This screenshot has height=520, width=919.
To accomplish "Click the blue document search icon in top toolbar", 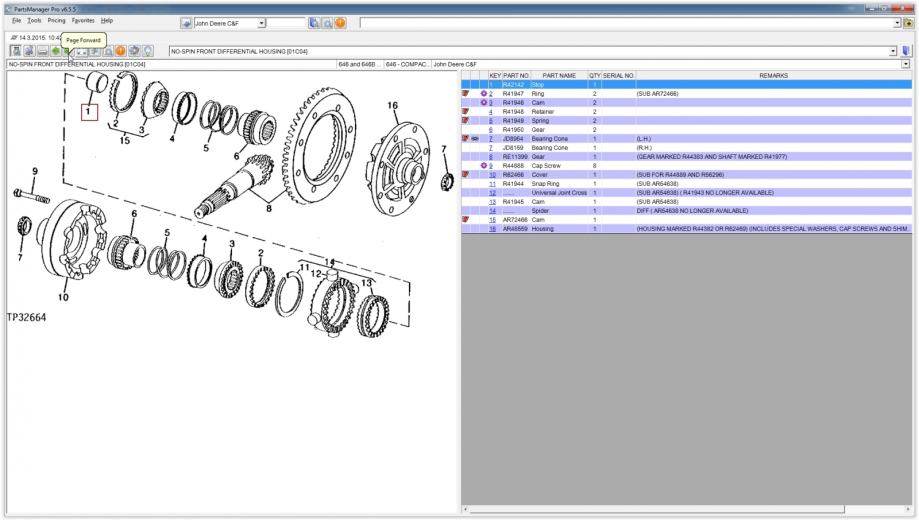I will [x=315, y=23].
